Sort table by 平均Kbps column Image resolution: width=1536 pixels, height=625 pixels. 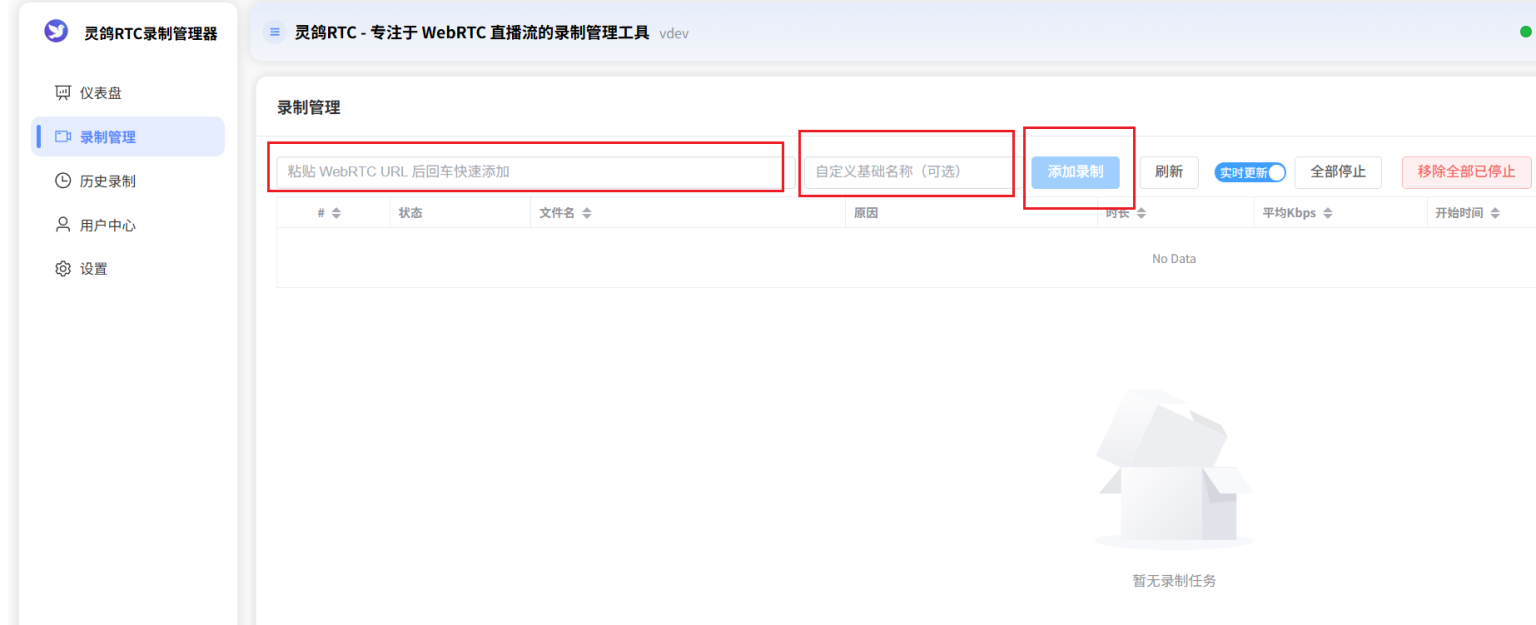pyautogui.click(x=1327, y=213)
